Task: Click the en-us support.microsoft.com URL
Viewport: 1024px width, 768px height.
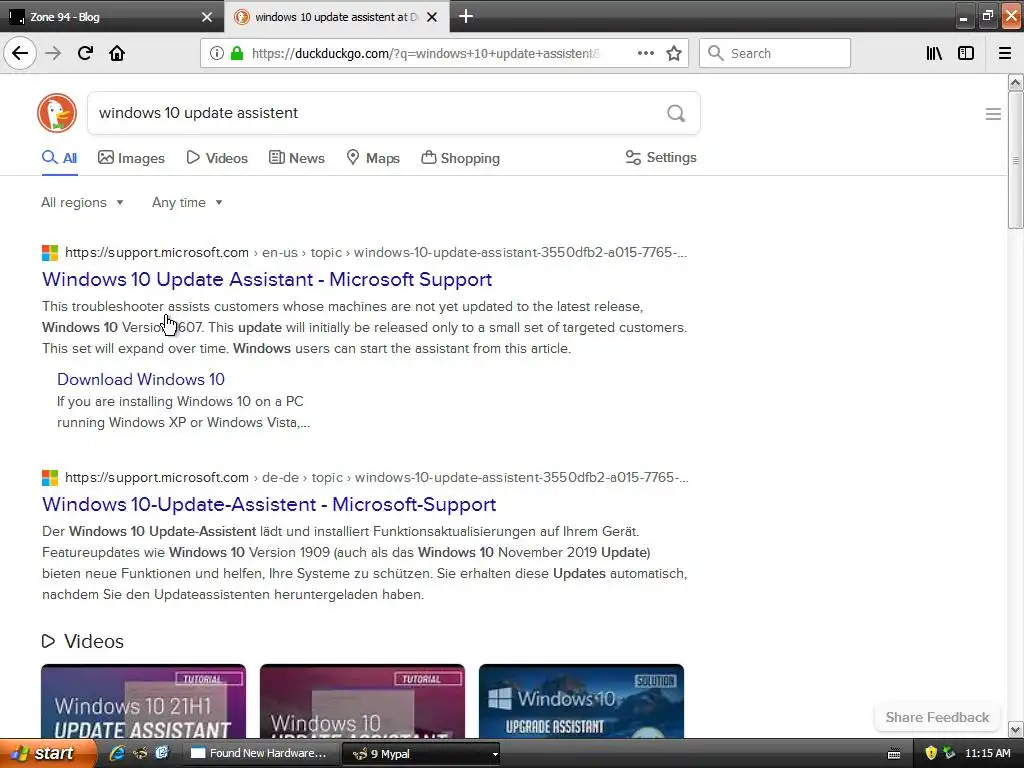Action: (x=376, y=252)
